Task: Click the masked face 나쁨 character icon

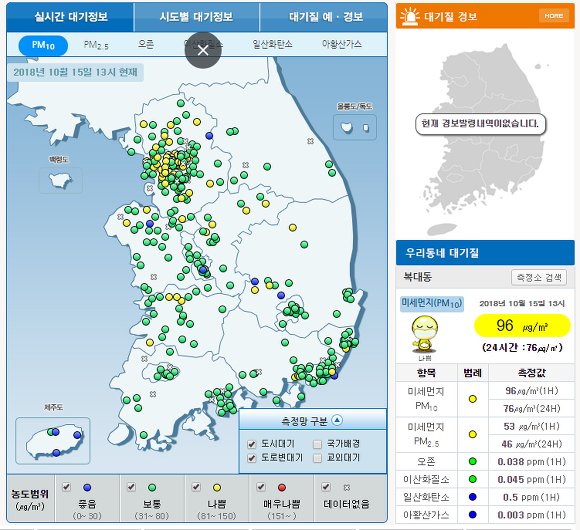Action: pyautogui.click(x=425, y=334)
